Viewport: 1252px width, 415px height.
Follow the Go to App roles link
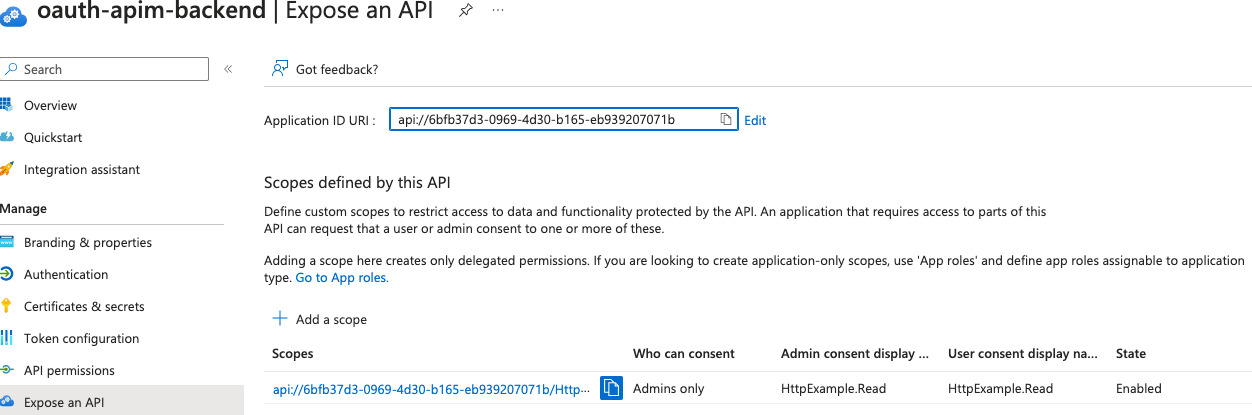pos(342,277)
